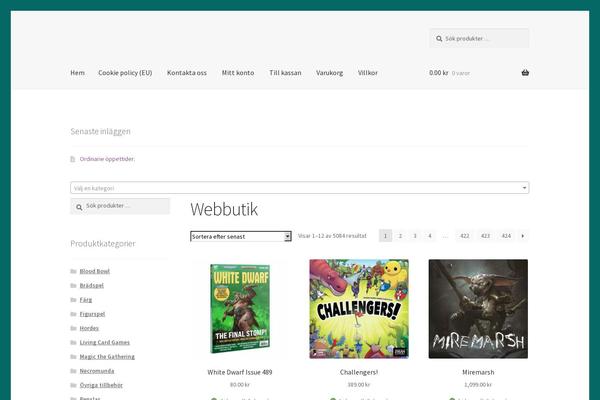Open the Sortera efter senast dropdown
The height and width of the screenshot is (400, 600).
pyautogui.click(x=241, y=237)
